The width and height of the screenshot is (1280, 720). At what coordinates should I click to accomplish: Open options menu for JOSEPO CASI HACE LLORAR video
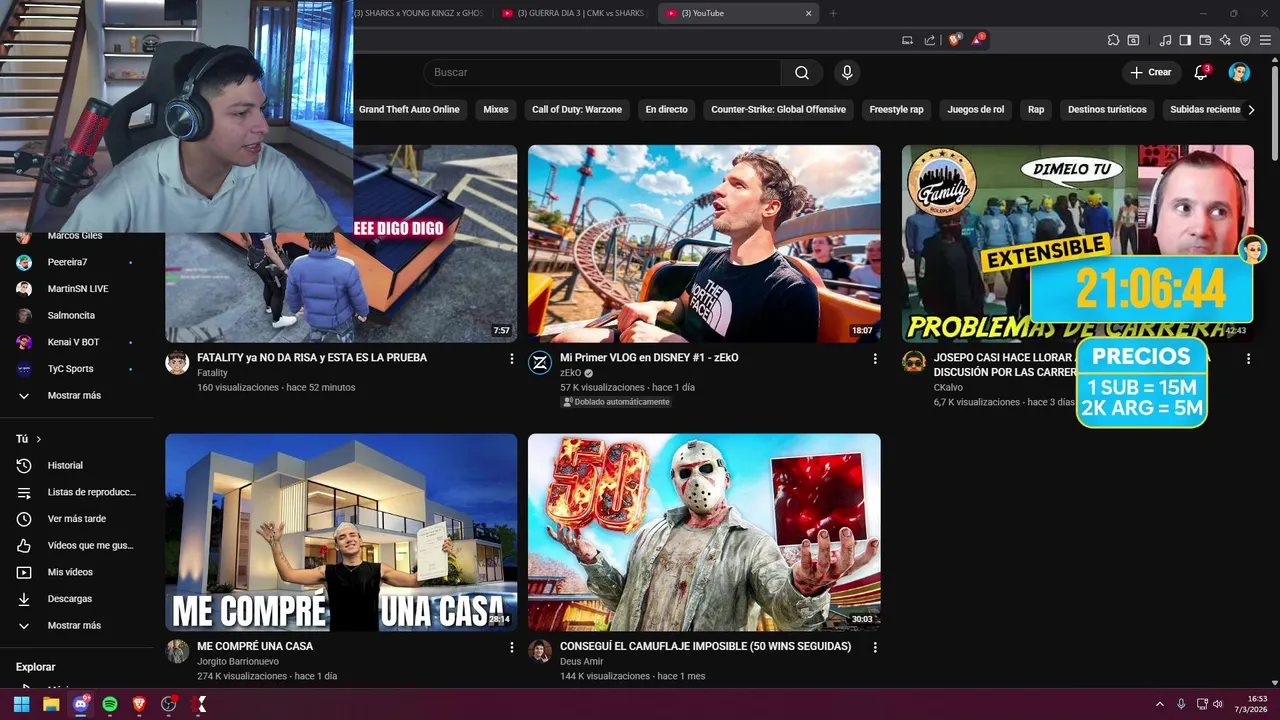(x=1248, y=358)
